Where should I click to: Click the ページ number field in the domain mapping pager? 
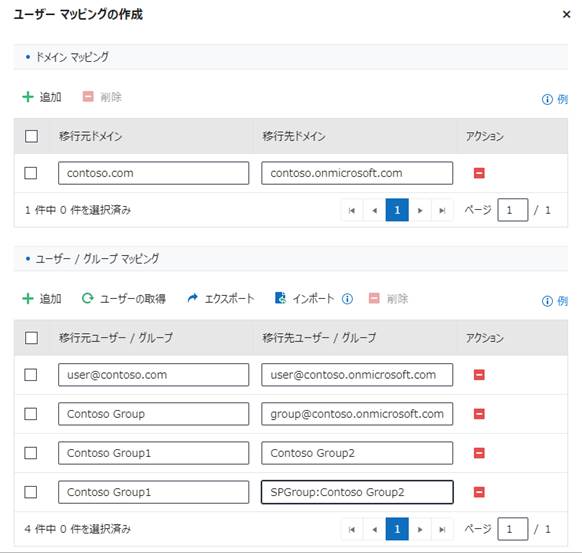[x=513, y=210]
